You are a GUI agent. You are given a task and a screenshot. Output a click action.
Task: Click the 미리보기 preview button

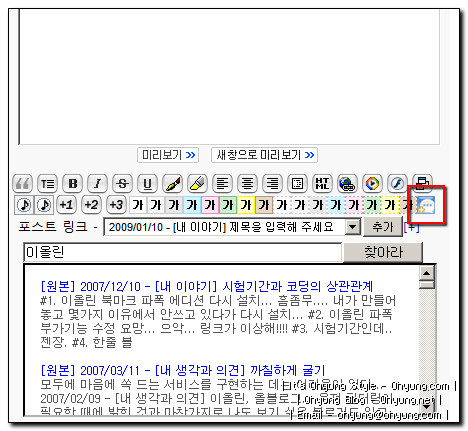click(x=168, y=155)
